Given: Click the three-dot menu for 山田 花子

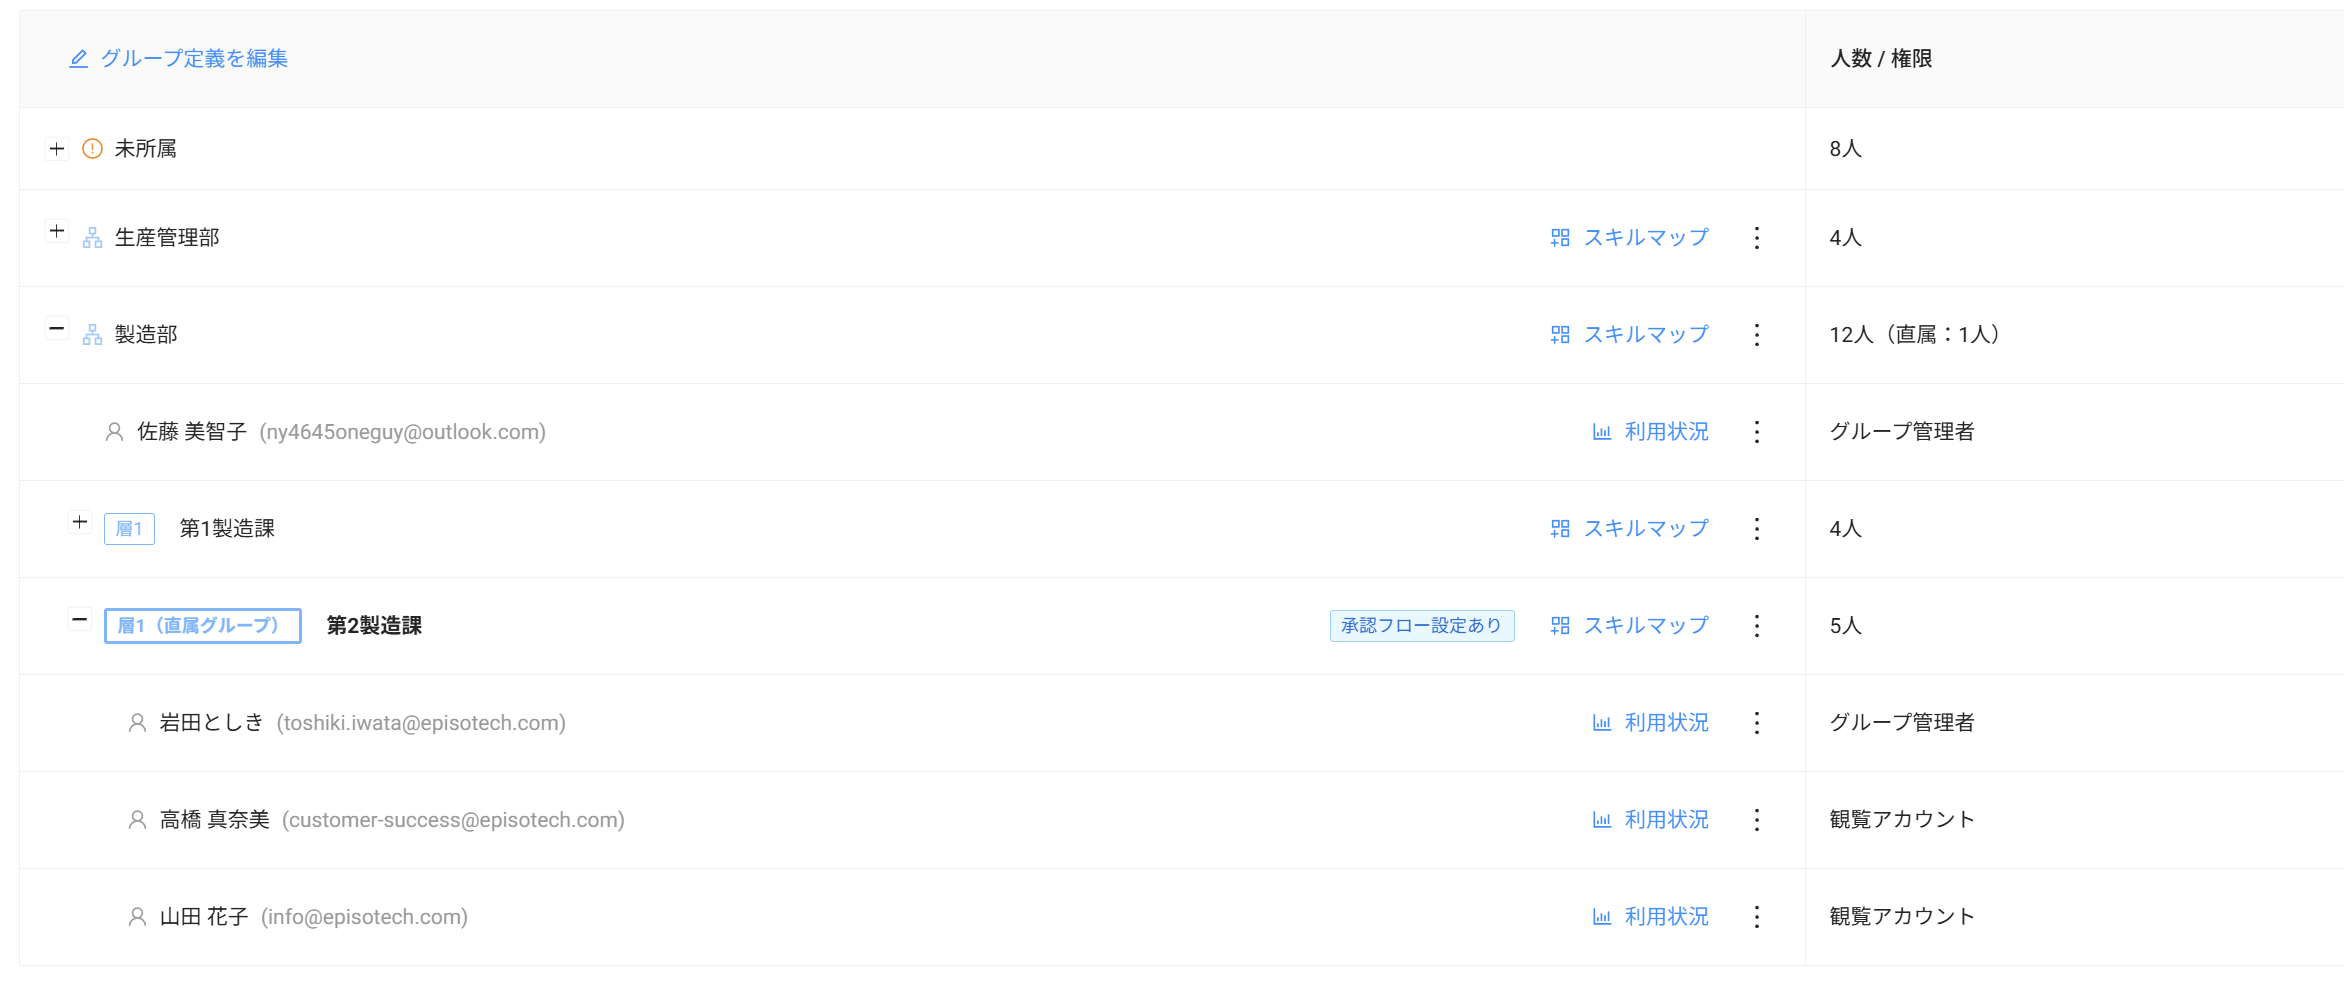Looking at the screenshot, I should click(x=1756, y=917).
